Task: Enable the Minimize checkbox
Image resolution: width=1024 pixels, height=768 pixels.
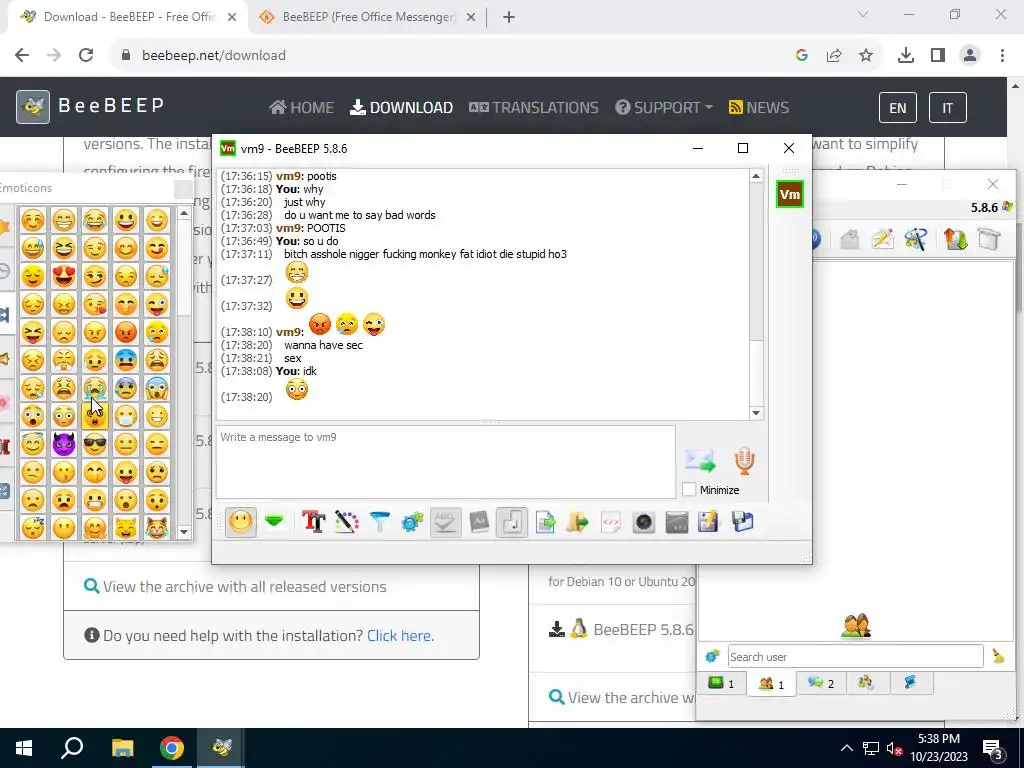Action: [689, 490]
